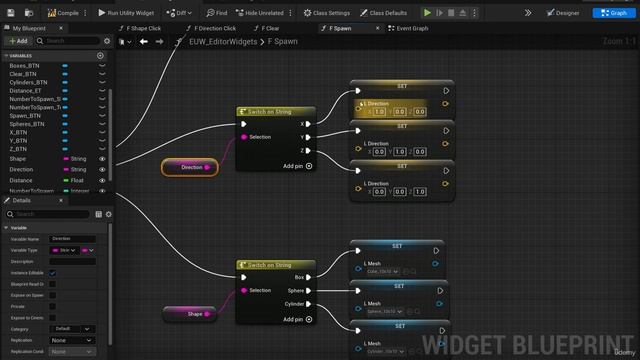Open the Details property matrix icon
This screenshot has height=360, width=640.
98,214
